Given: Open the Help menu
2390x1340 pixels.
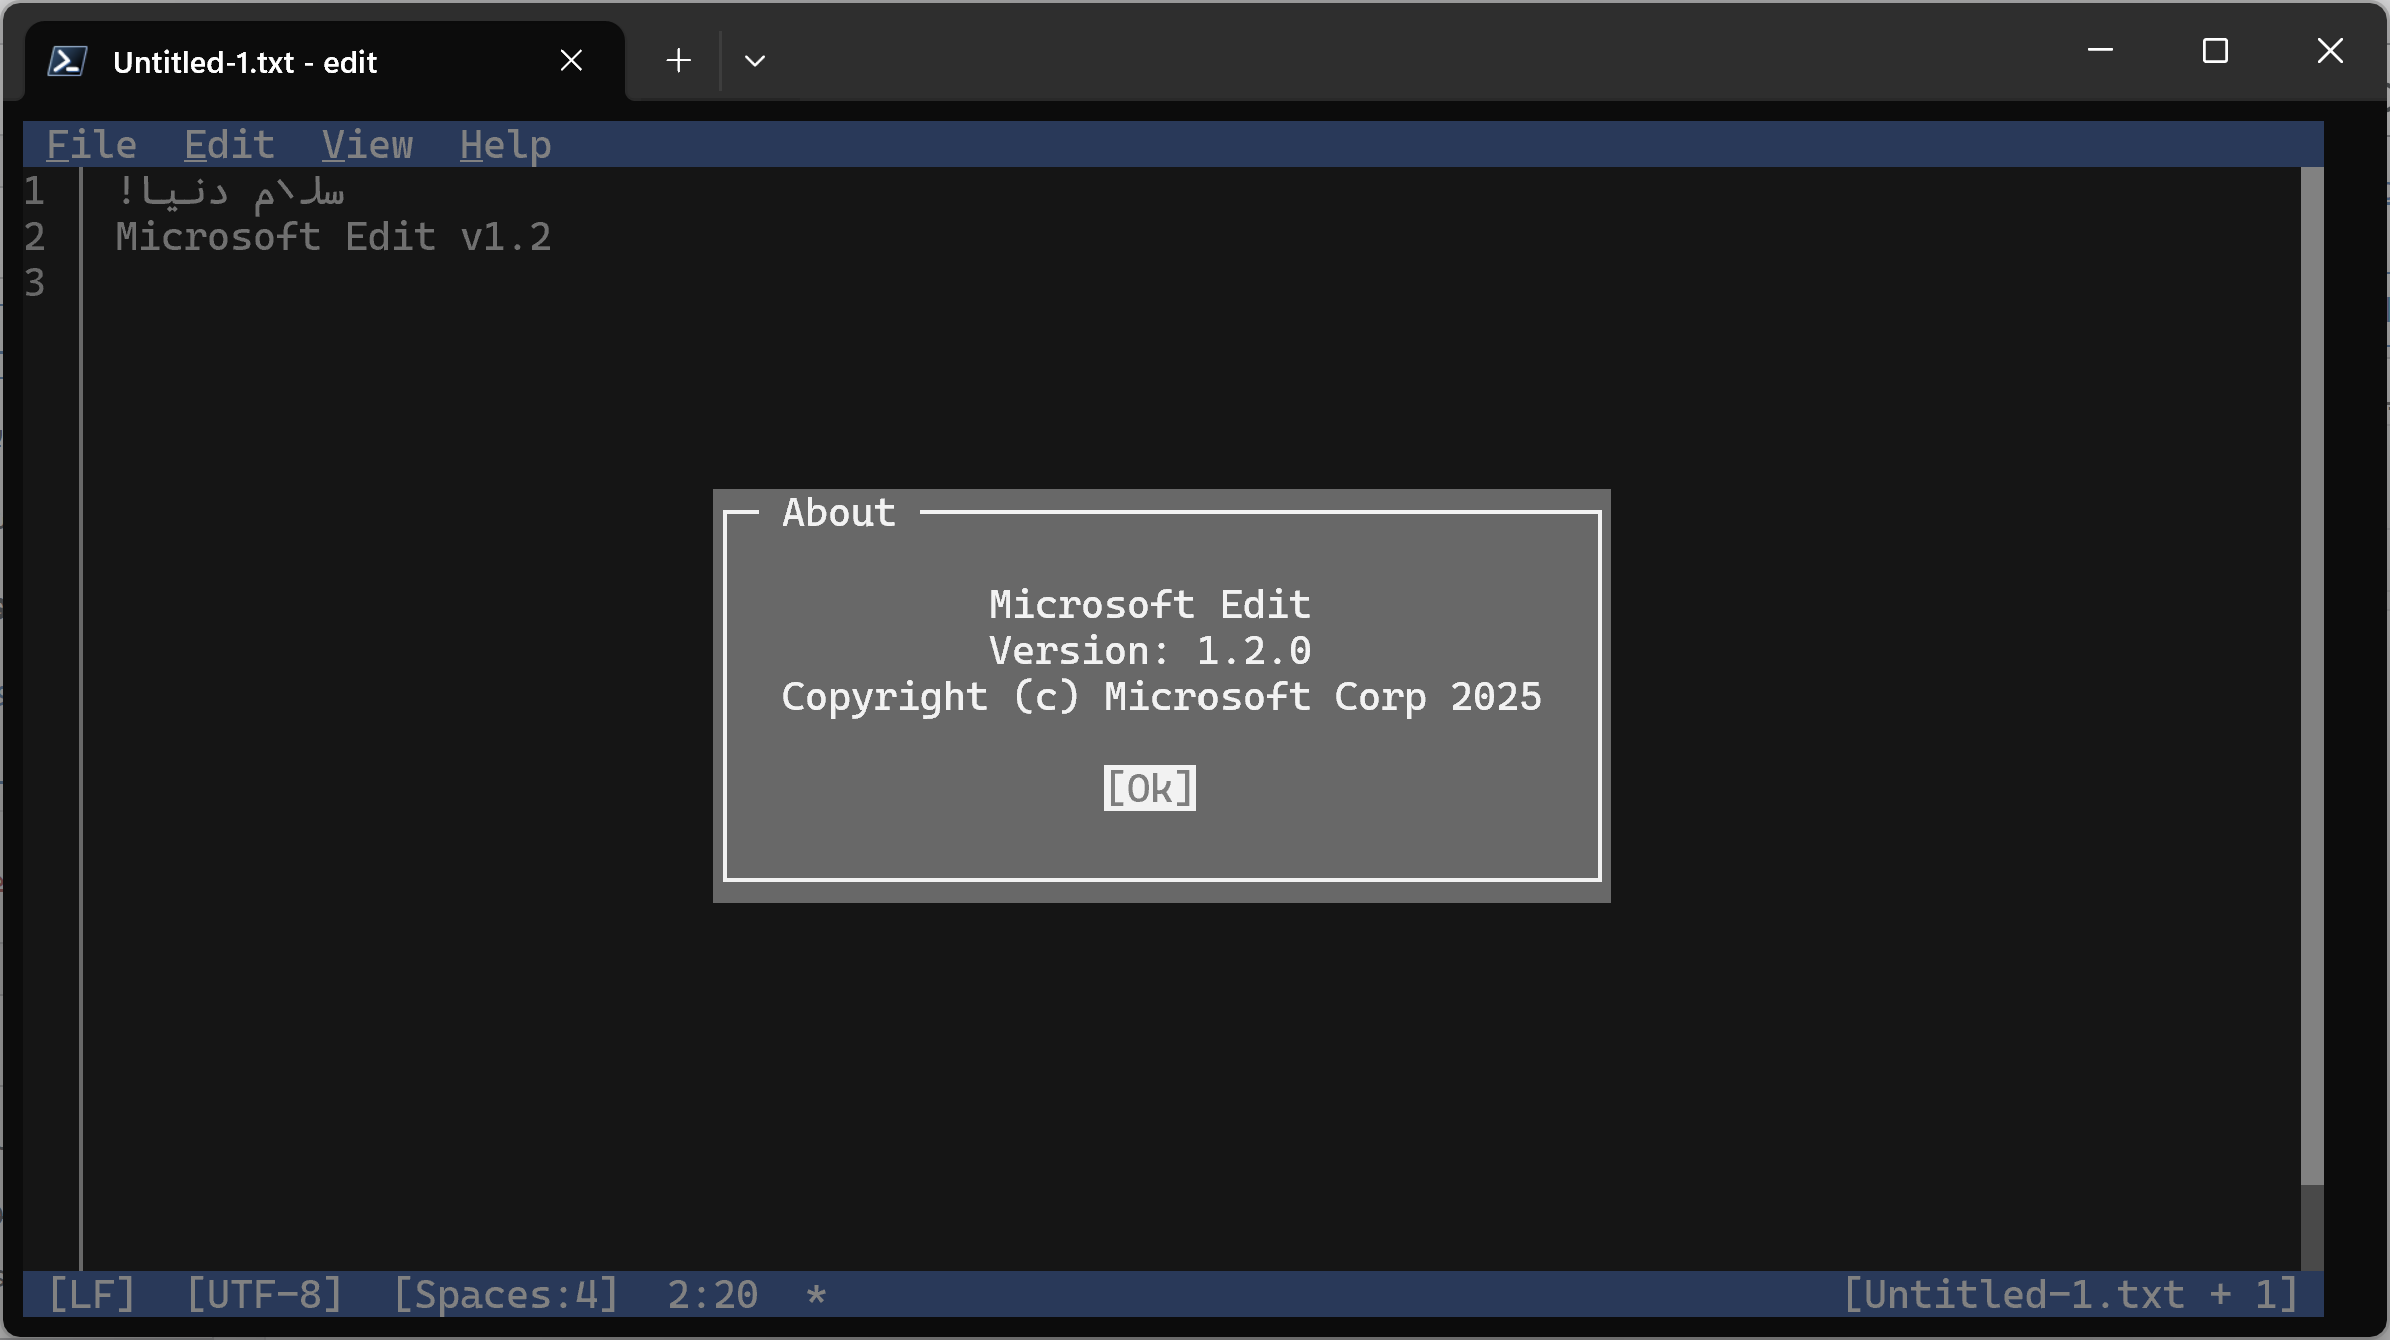Looking at the screenshot, I should [505, 145].
